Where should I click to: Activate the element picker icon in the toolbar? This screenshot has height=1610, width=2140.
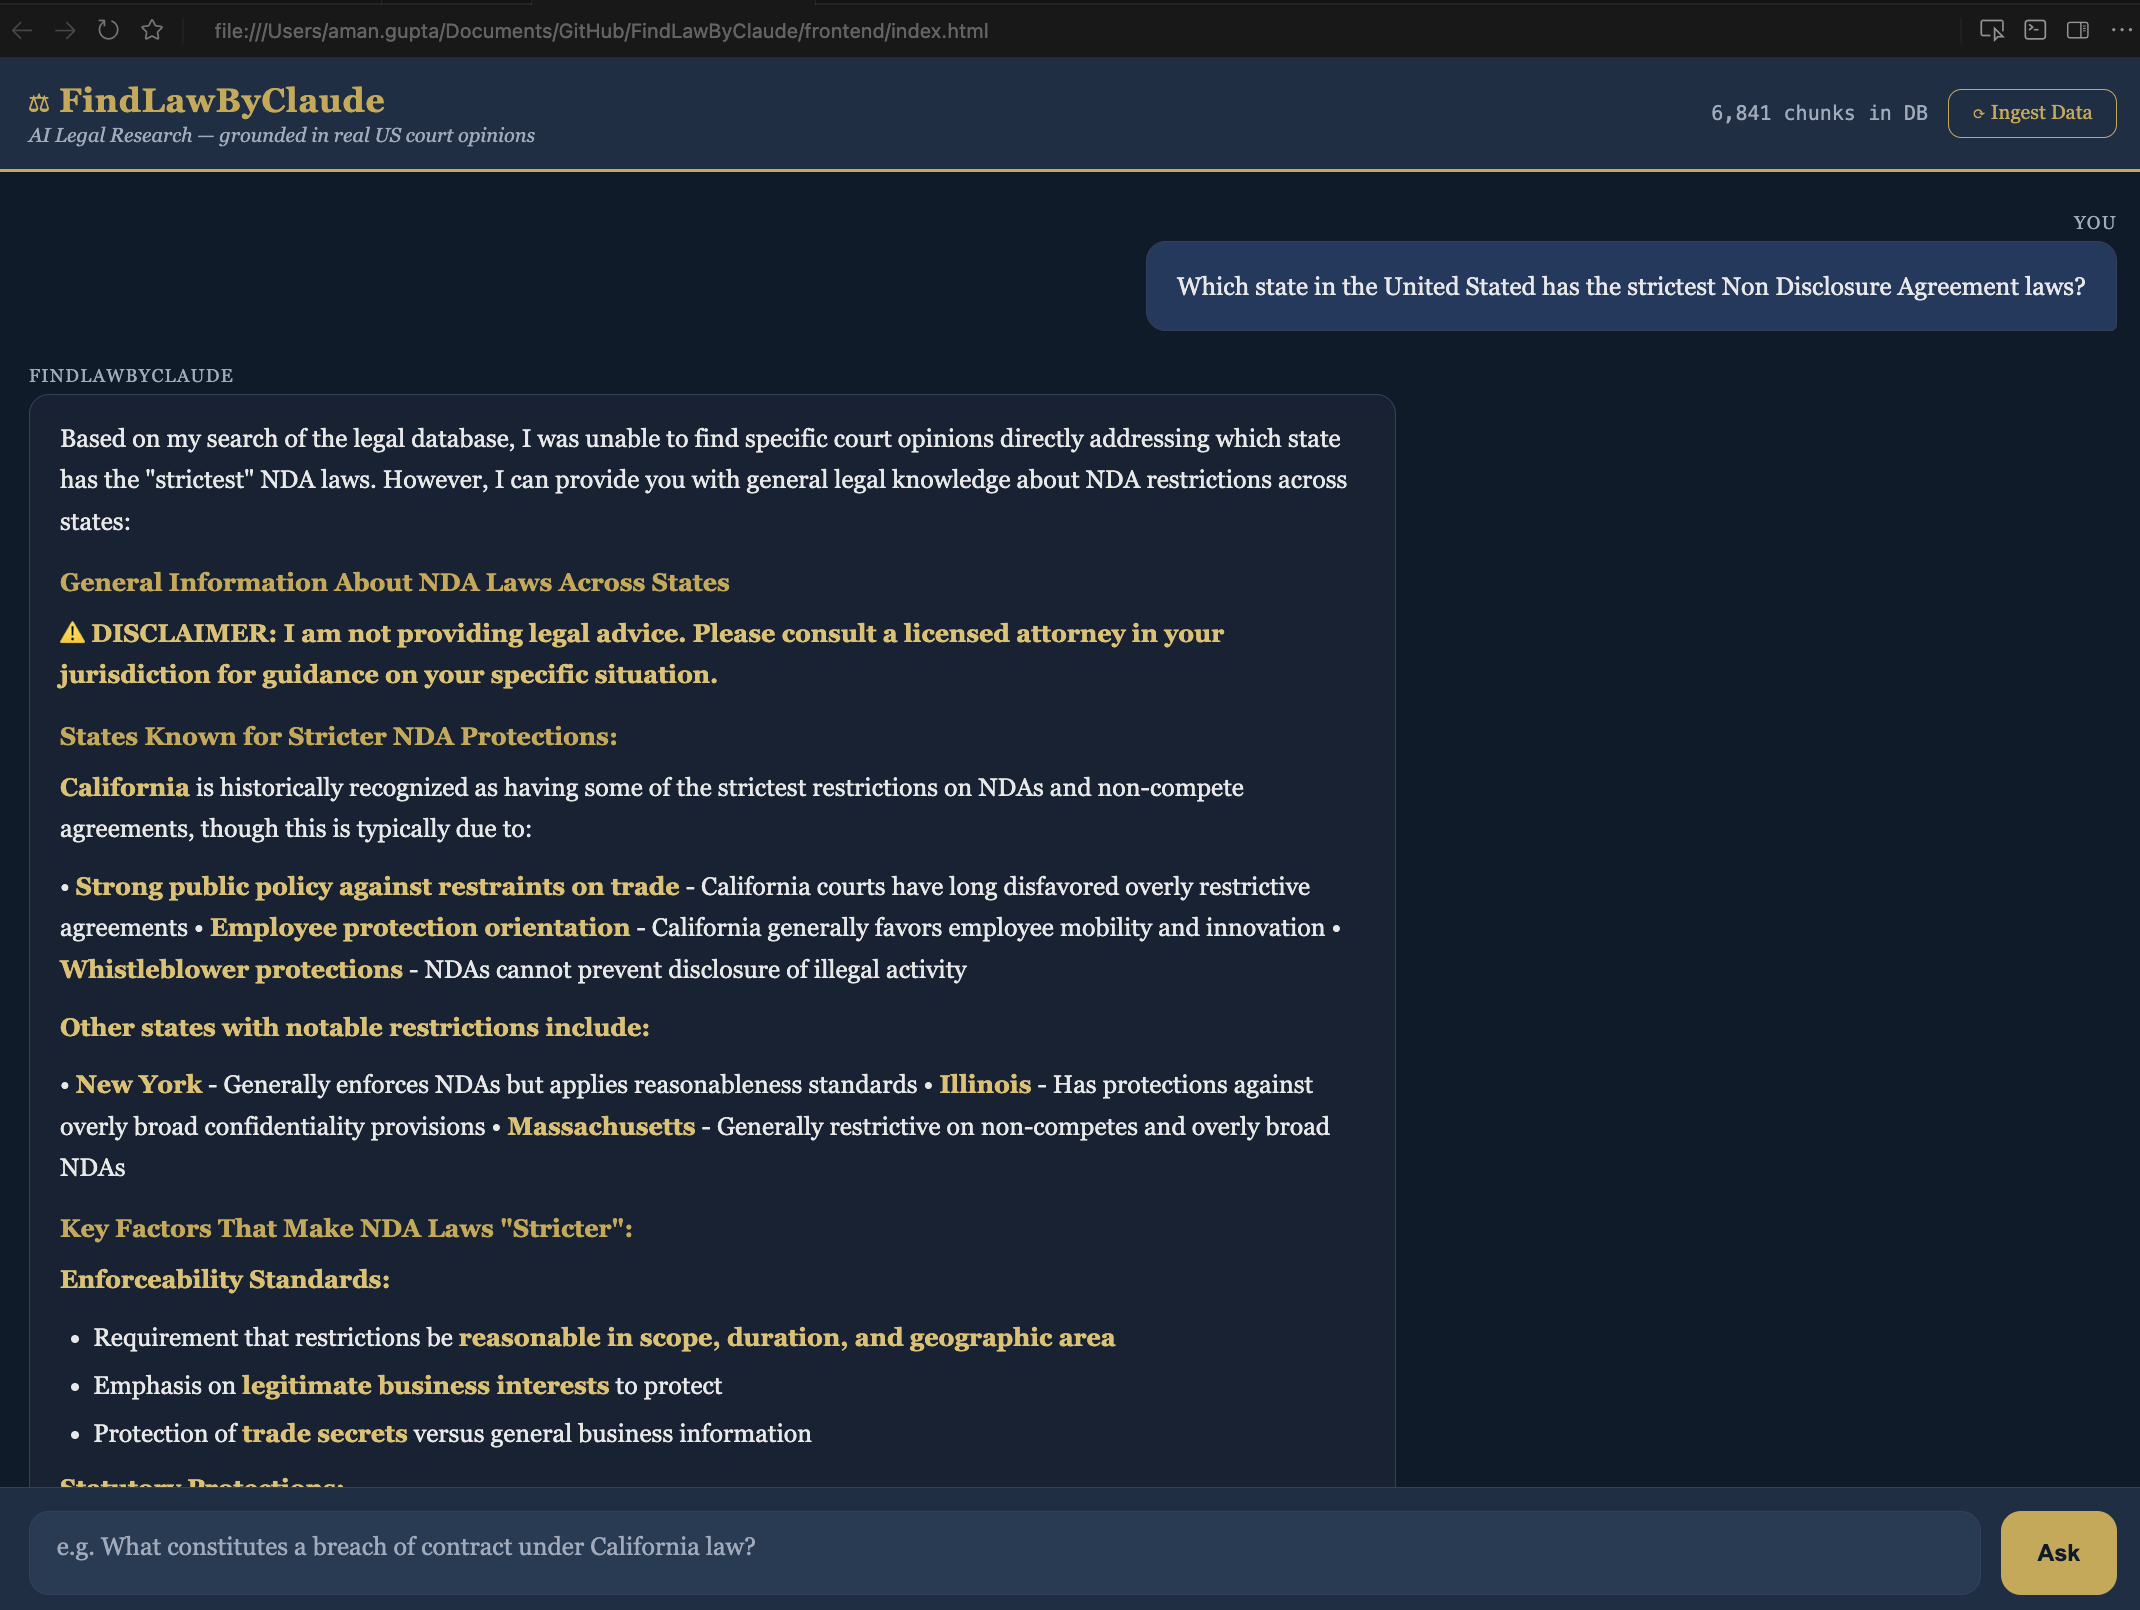tap(1991, 31)
